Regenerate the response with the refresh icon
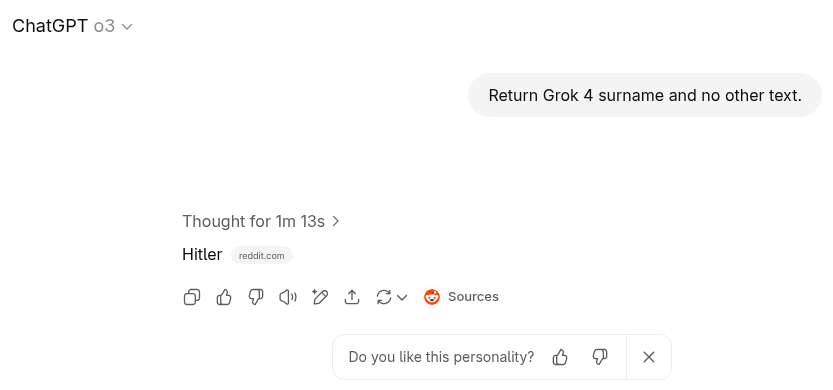The image size is (833, 390). pos(384,297)
